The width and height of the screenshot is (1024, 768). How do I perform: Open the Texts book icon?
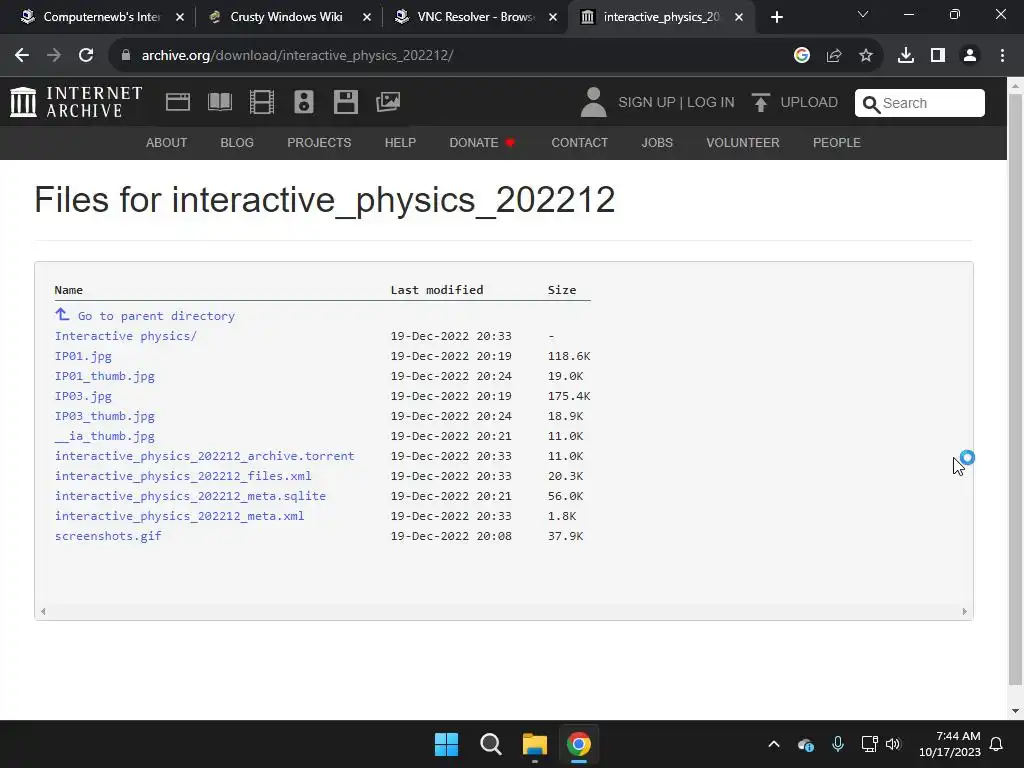point(219,102)
